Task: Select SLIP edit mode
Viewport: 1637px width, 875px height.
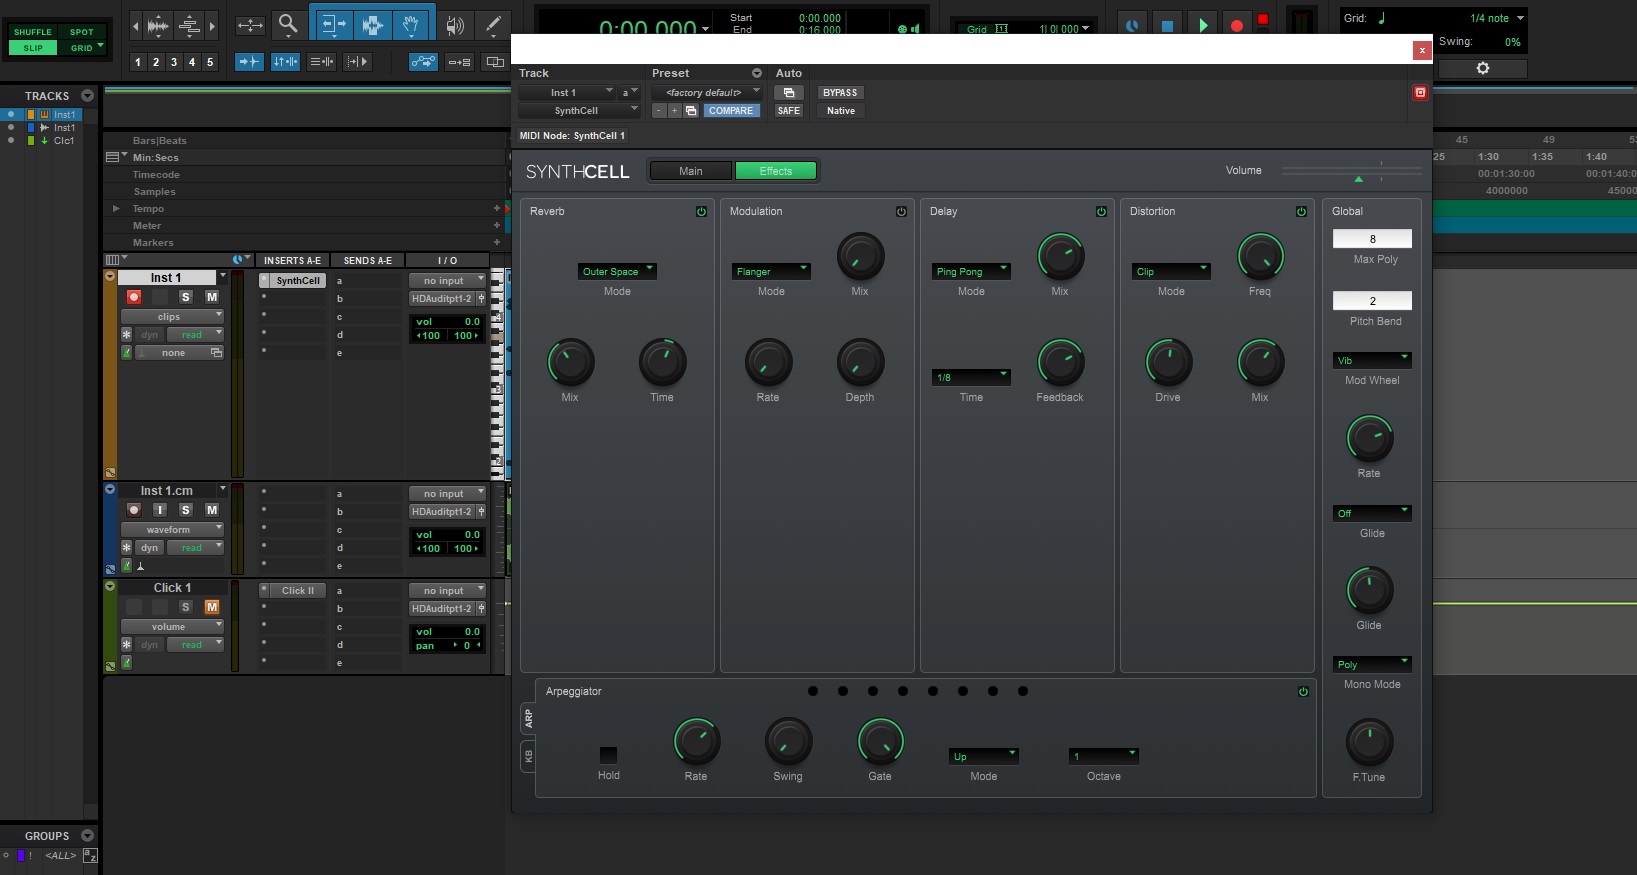Action: 33,47
